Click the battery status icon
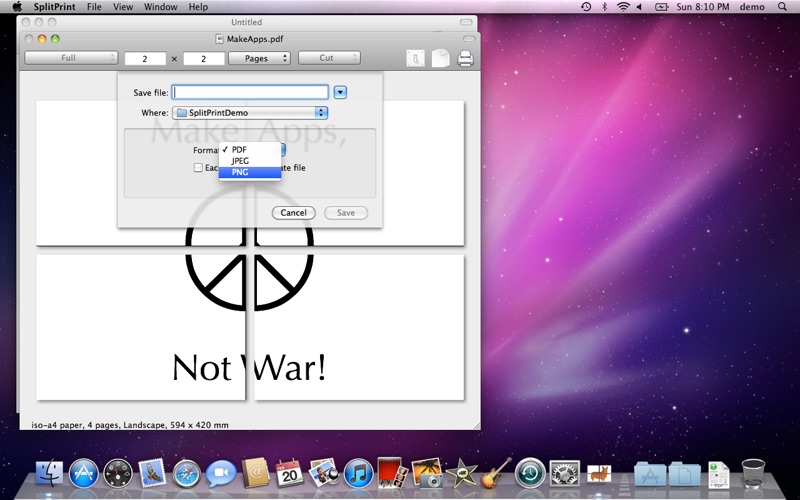This screenshot has height=500, width=800. click(x=661, y=7)
